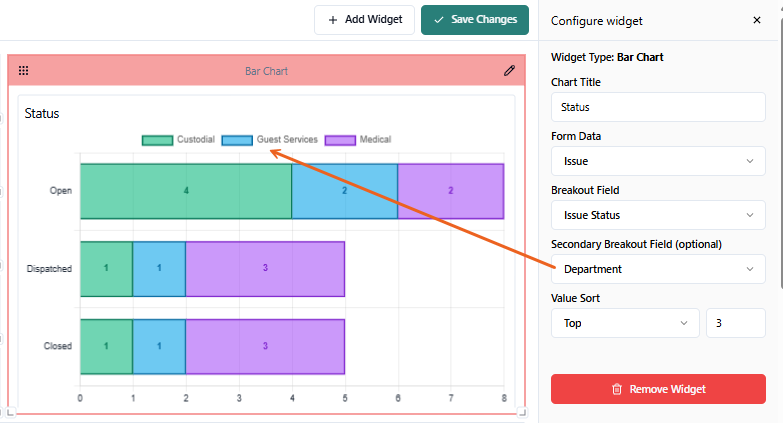The width and height of the screenshot is (783, 423).
Task: Click the Open row Custodial bar segment
Action: [186, 190]
